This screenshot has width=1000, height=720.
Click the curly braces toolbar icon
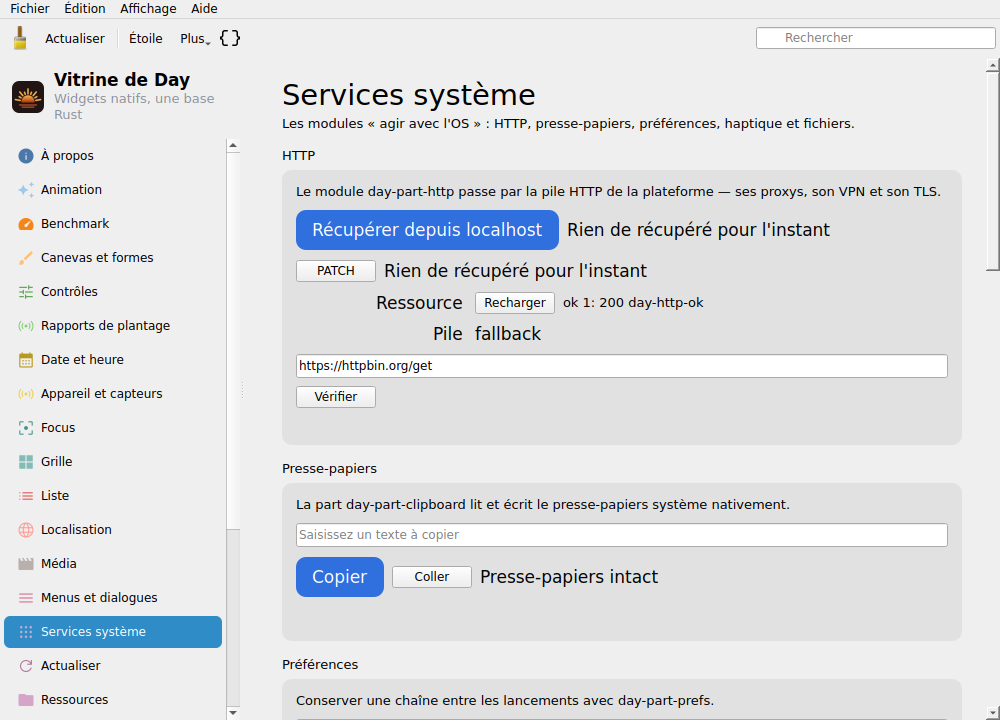click(230, 38)
